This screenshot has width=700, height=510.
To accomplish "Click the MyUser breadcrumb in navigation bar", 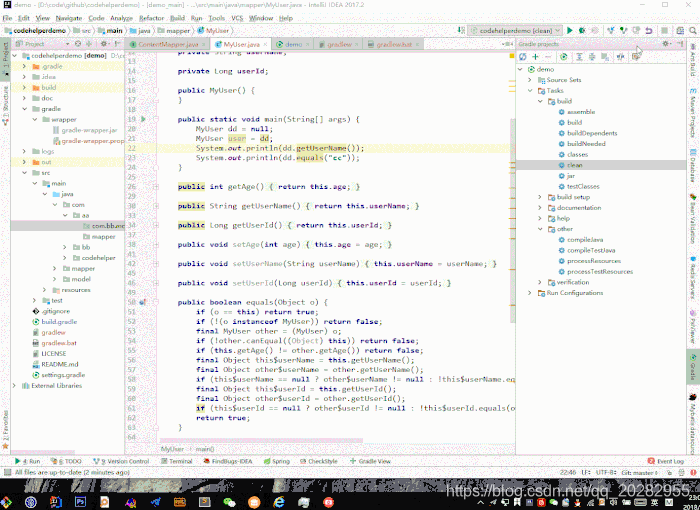I will click(x=213, y=30).
